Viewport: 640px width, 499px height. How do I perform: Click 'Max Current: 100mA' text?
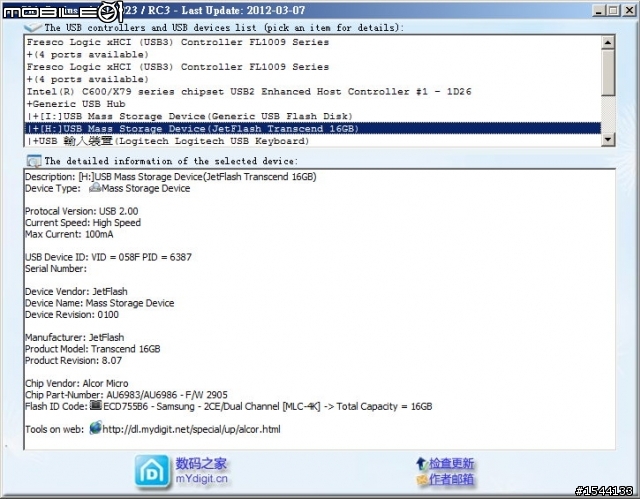(x=69, y=234)
